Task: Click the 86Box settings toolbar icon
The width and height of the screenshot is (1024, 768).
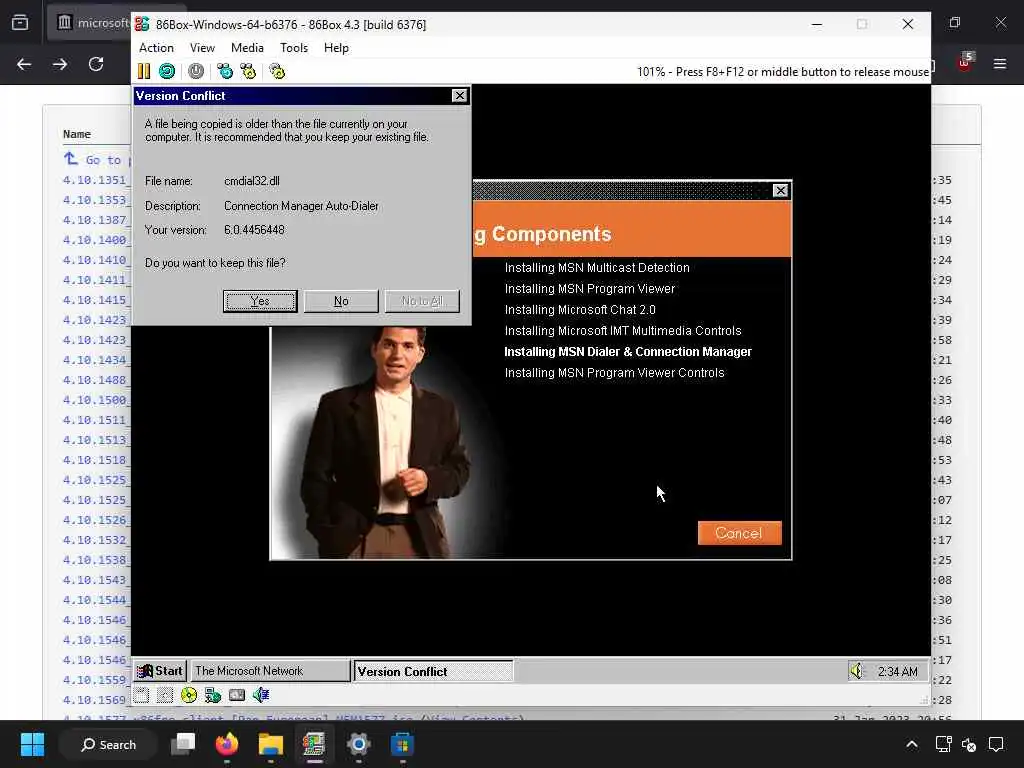Action: (x=277, y=71)
